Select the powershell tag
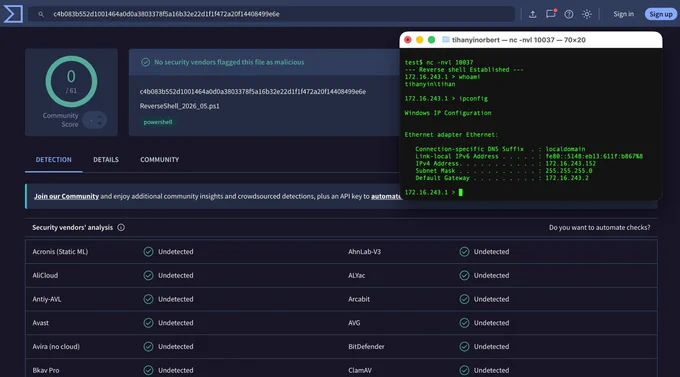Image resolution: width=680 pixels, height=377 pixels. [x=158, y=122]
